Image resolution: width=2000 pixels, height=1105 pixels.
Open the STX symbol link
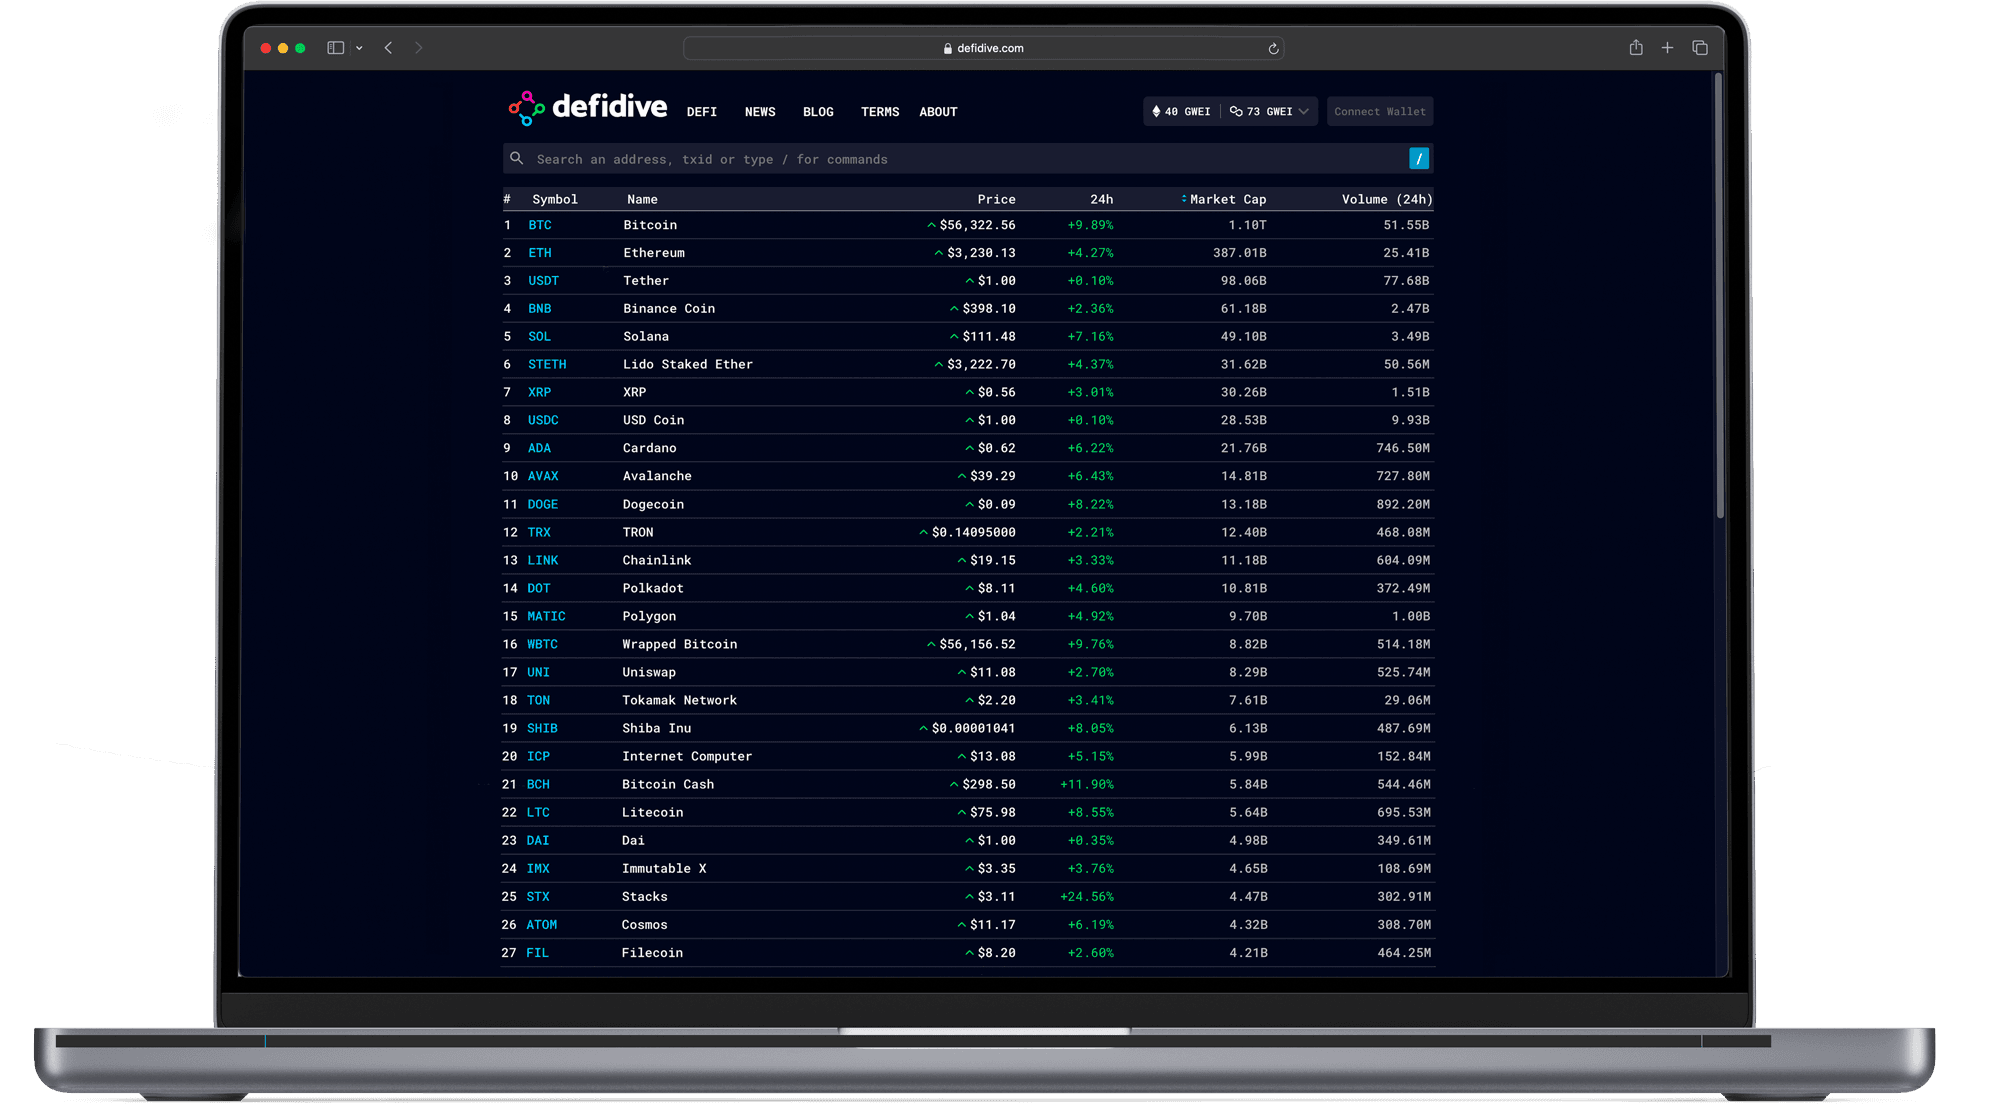point(538,897)
